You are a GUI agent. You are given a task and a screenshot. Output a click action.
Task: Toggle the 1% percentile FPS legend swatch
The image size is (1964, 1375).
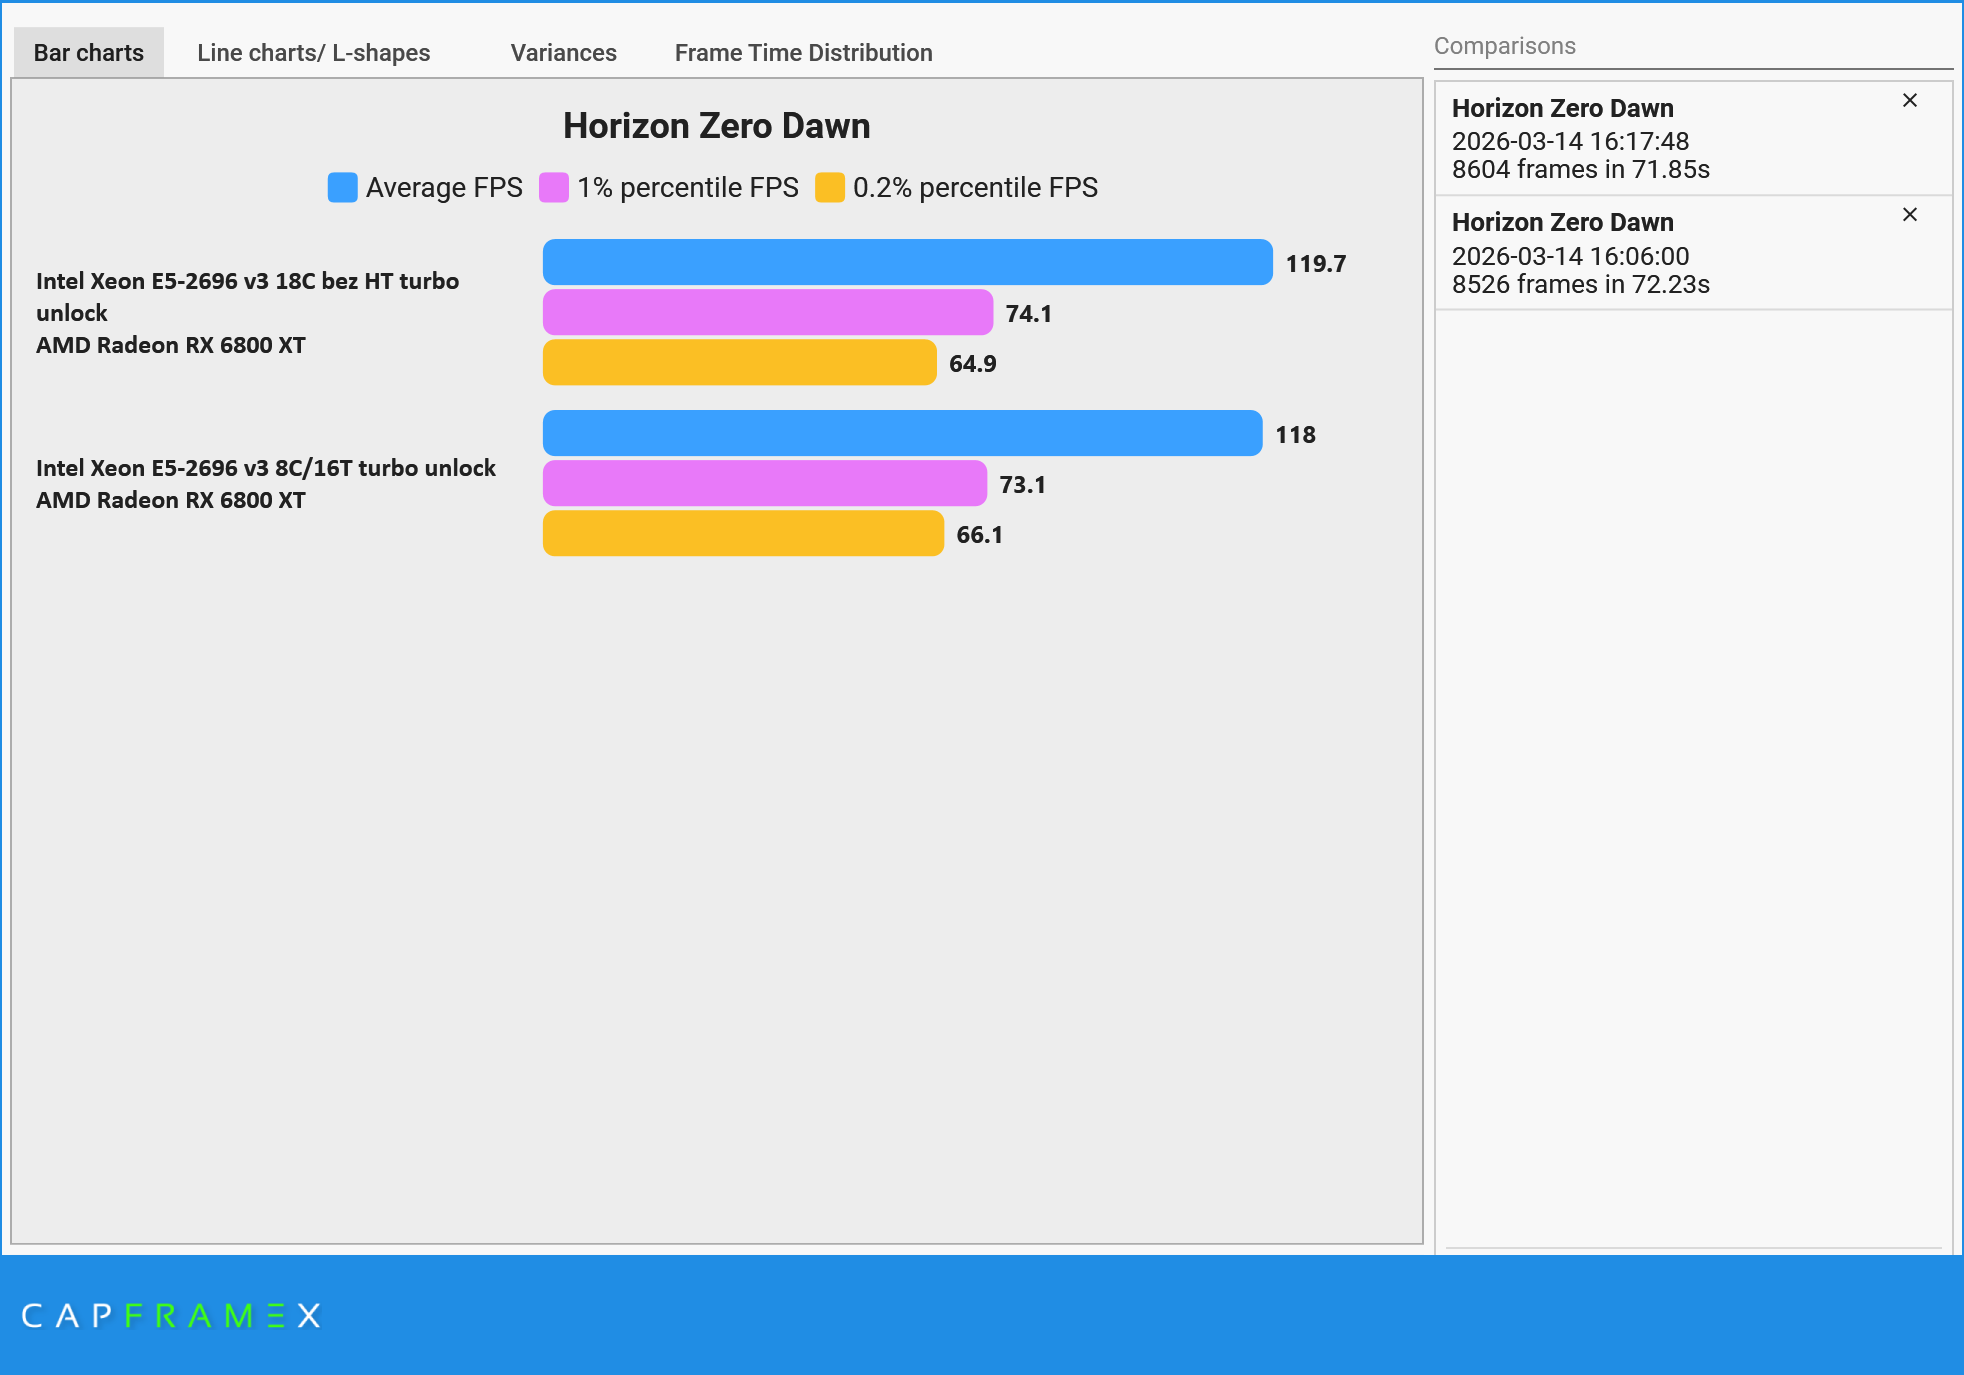click(x=553, y=187)
